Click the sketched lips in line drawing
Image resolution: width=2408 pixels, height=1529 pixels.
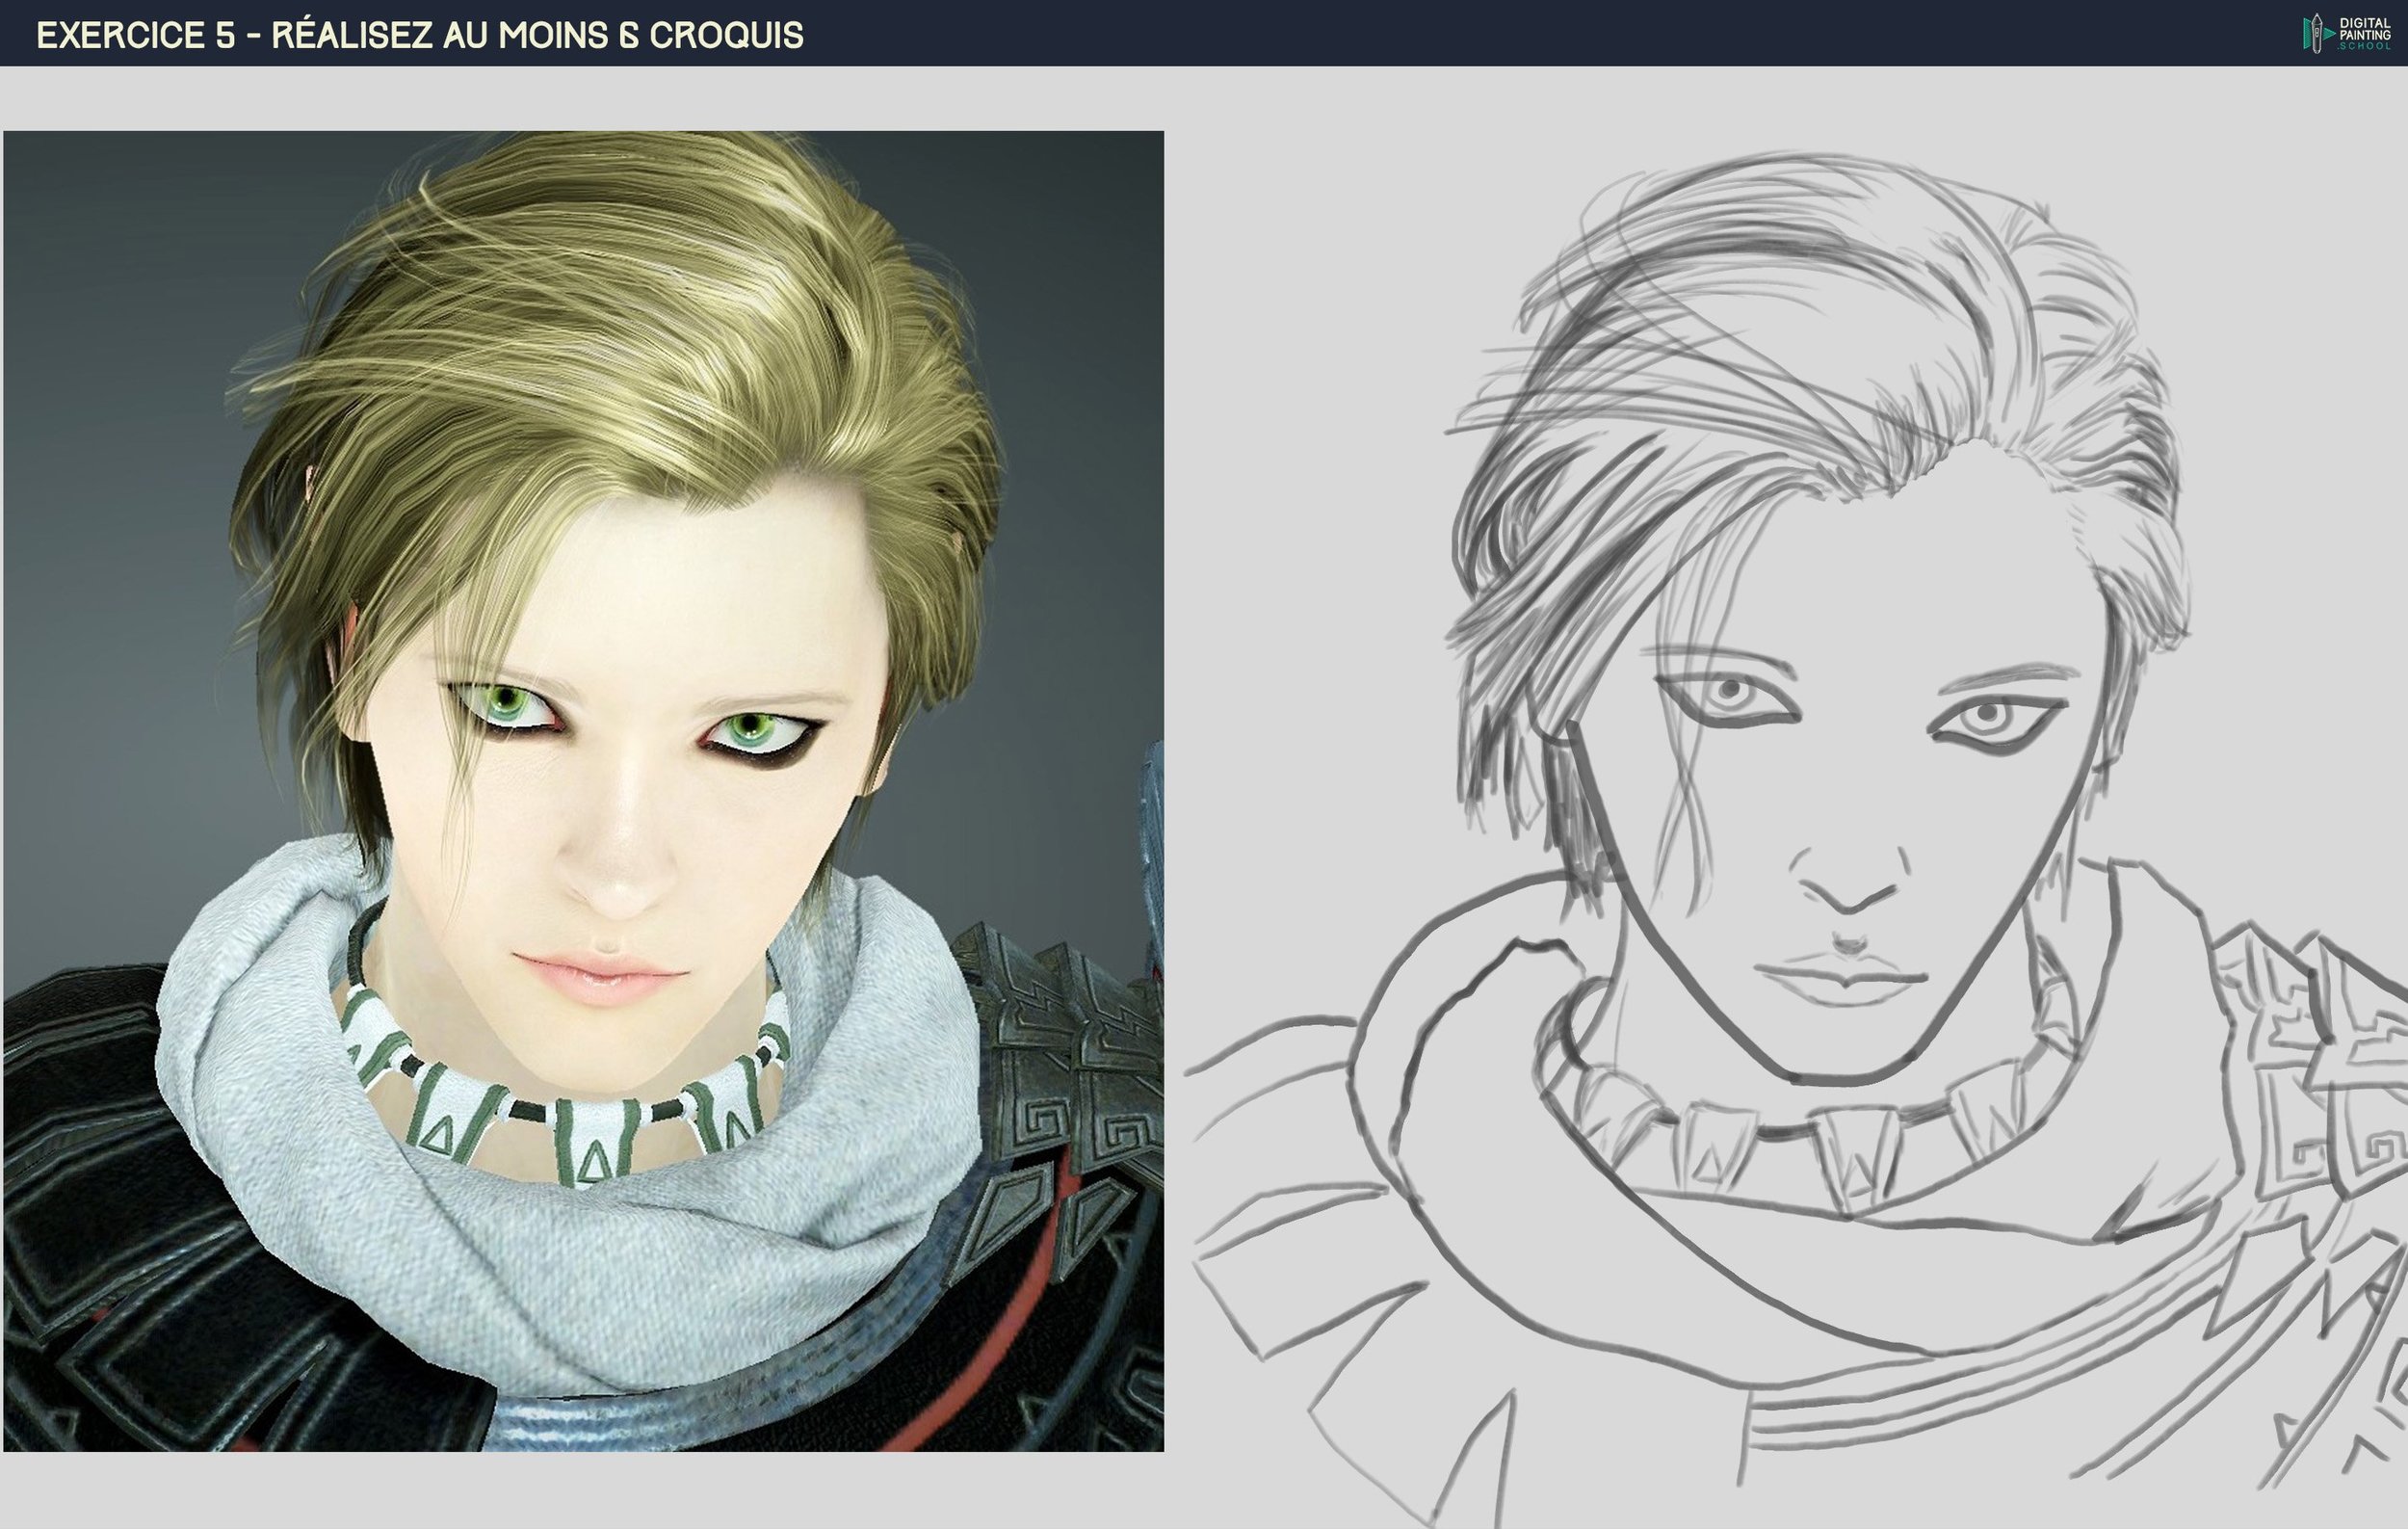point(1843,978)
